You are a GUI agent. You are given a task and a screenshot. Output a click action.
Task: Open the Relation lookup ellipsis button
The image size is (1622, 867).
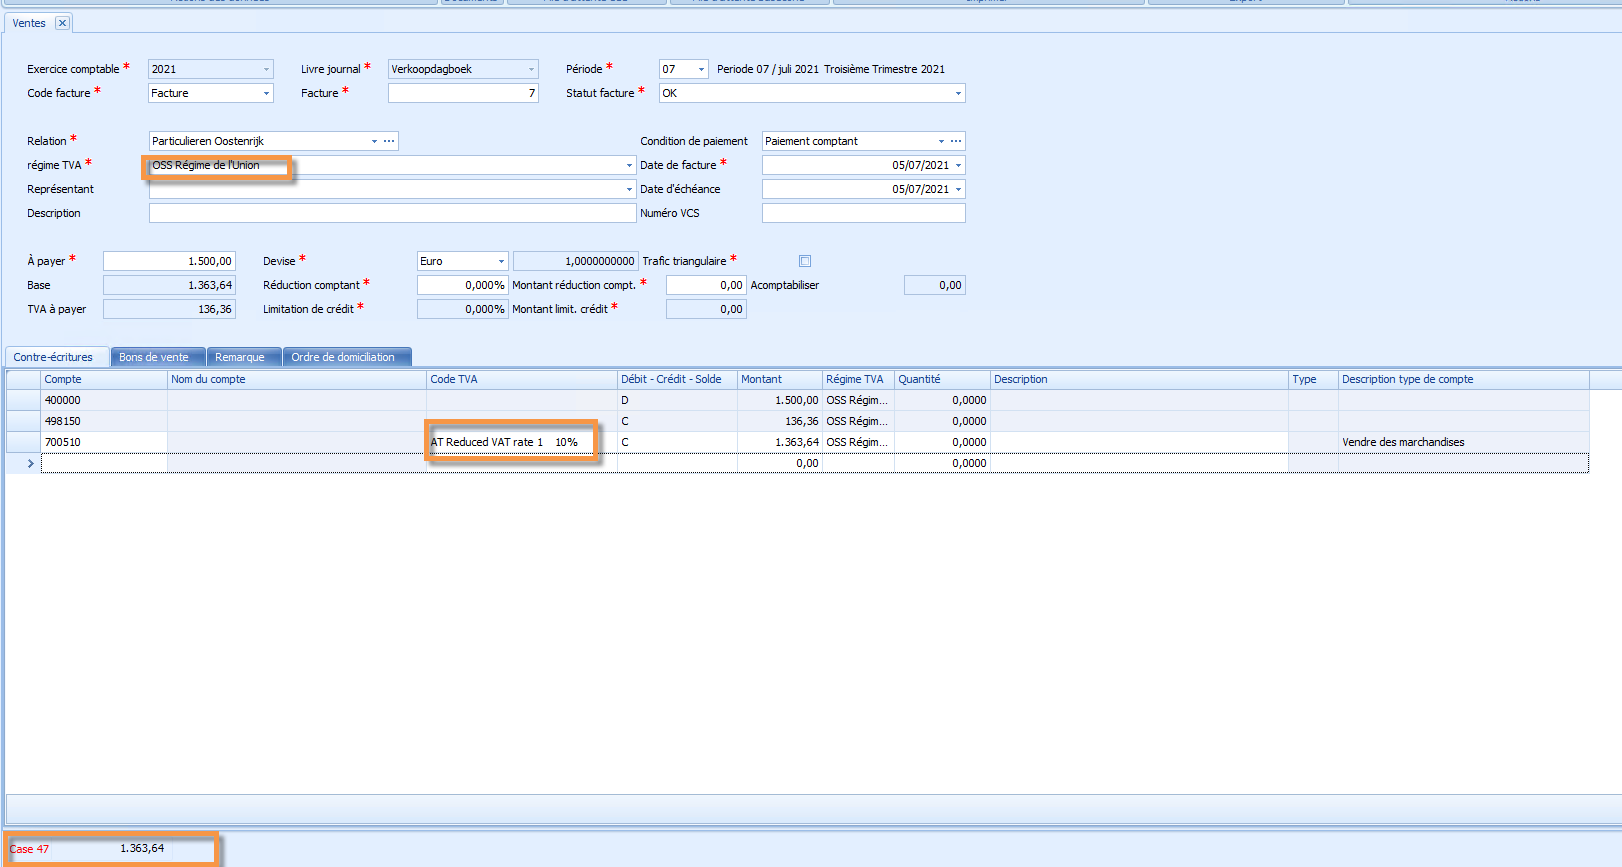[x=390, y=141]
